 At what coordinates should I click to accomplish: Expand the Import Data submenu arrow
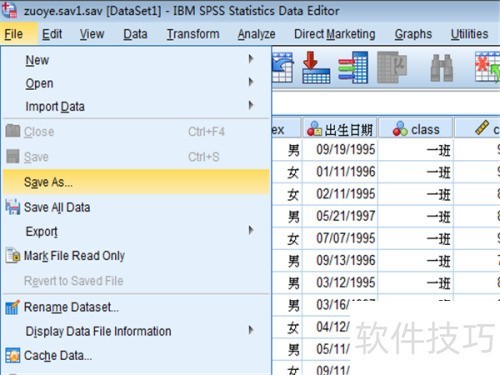tap(251, 105)
